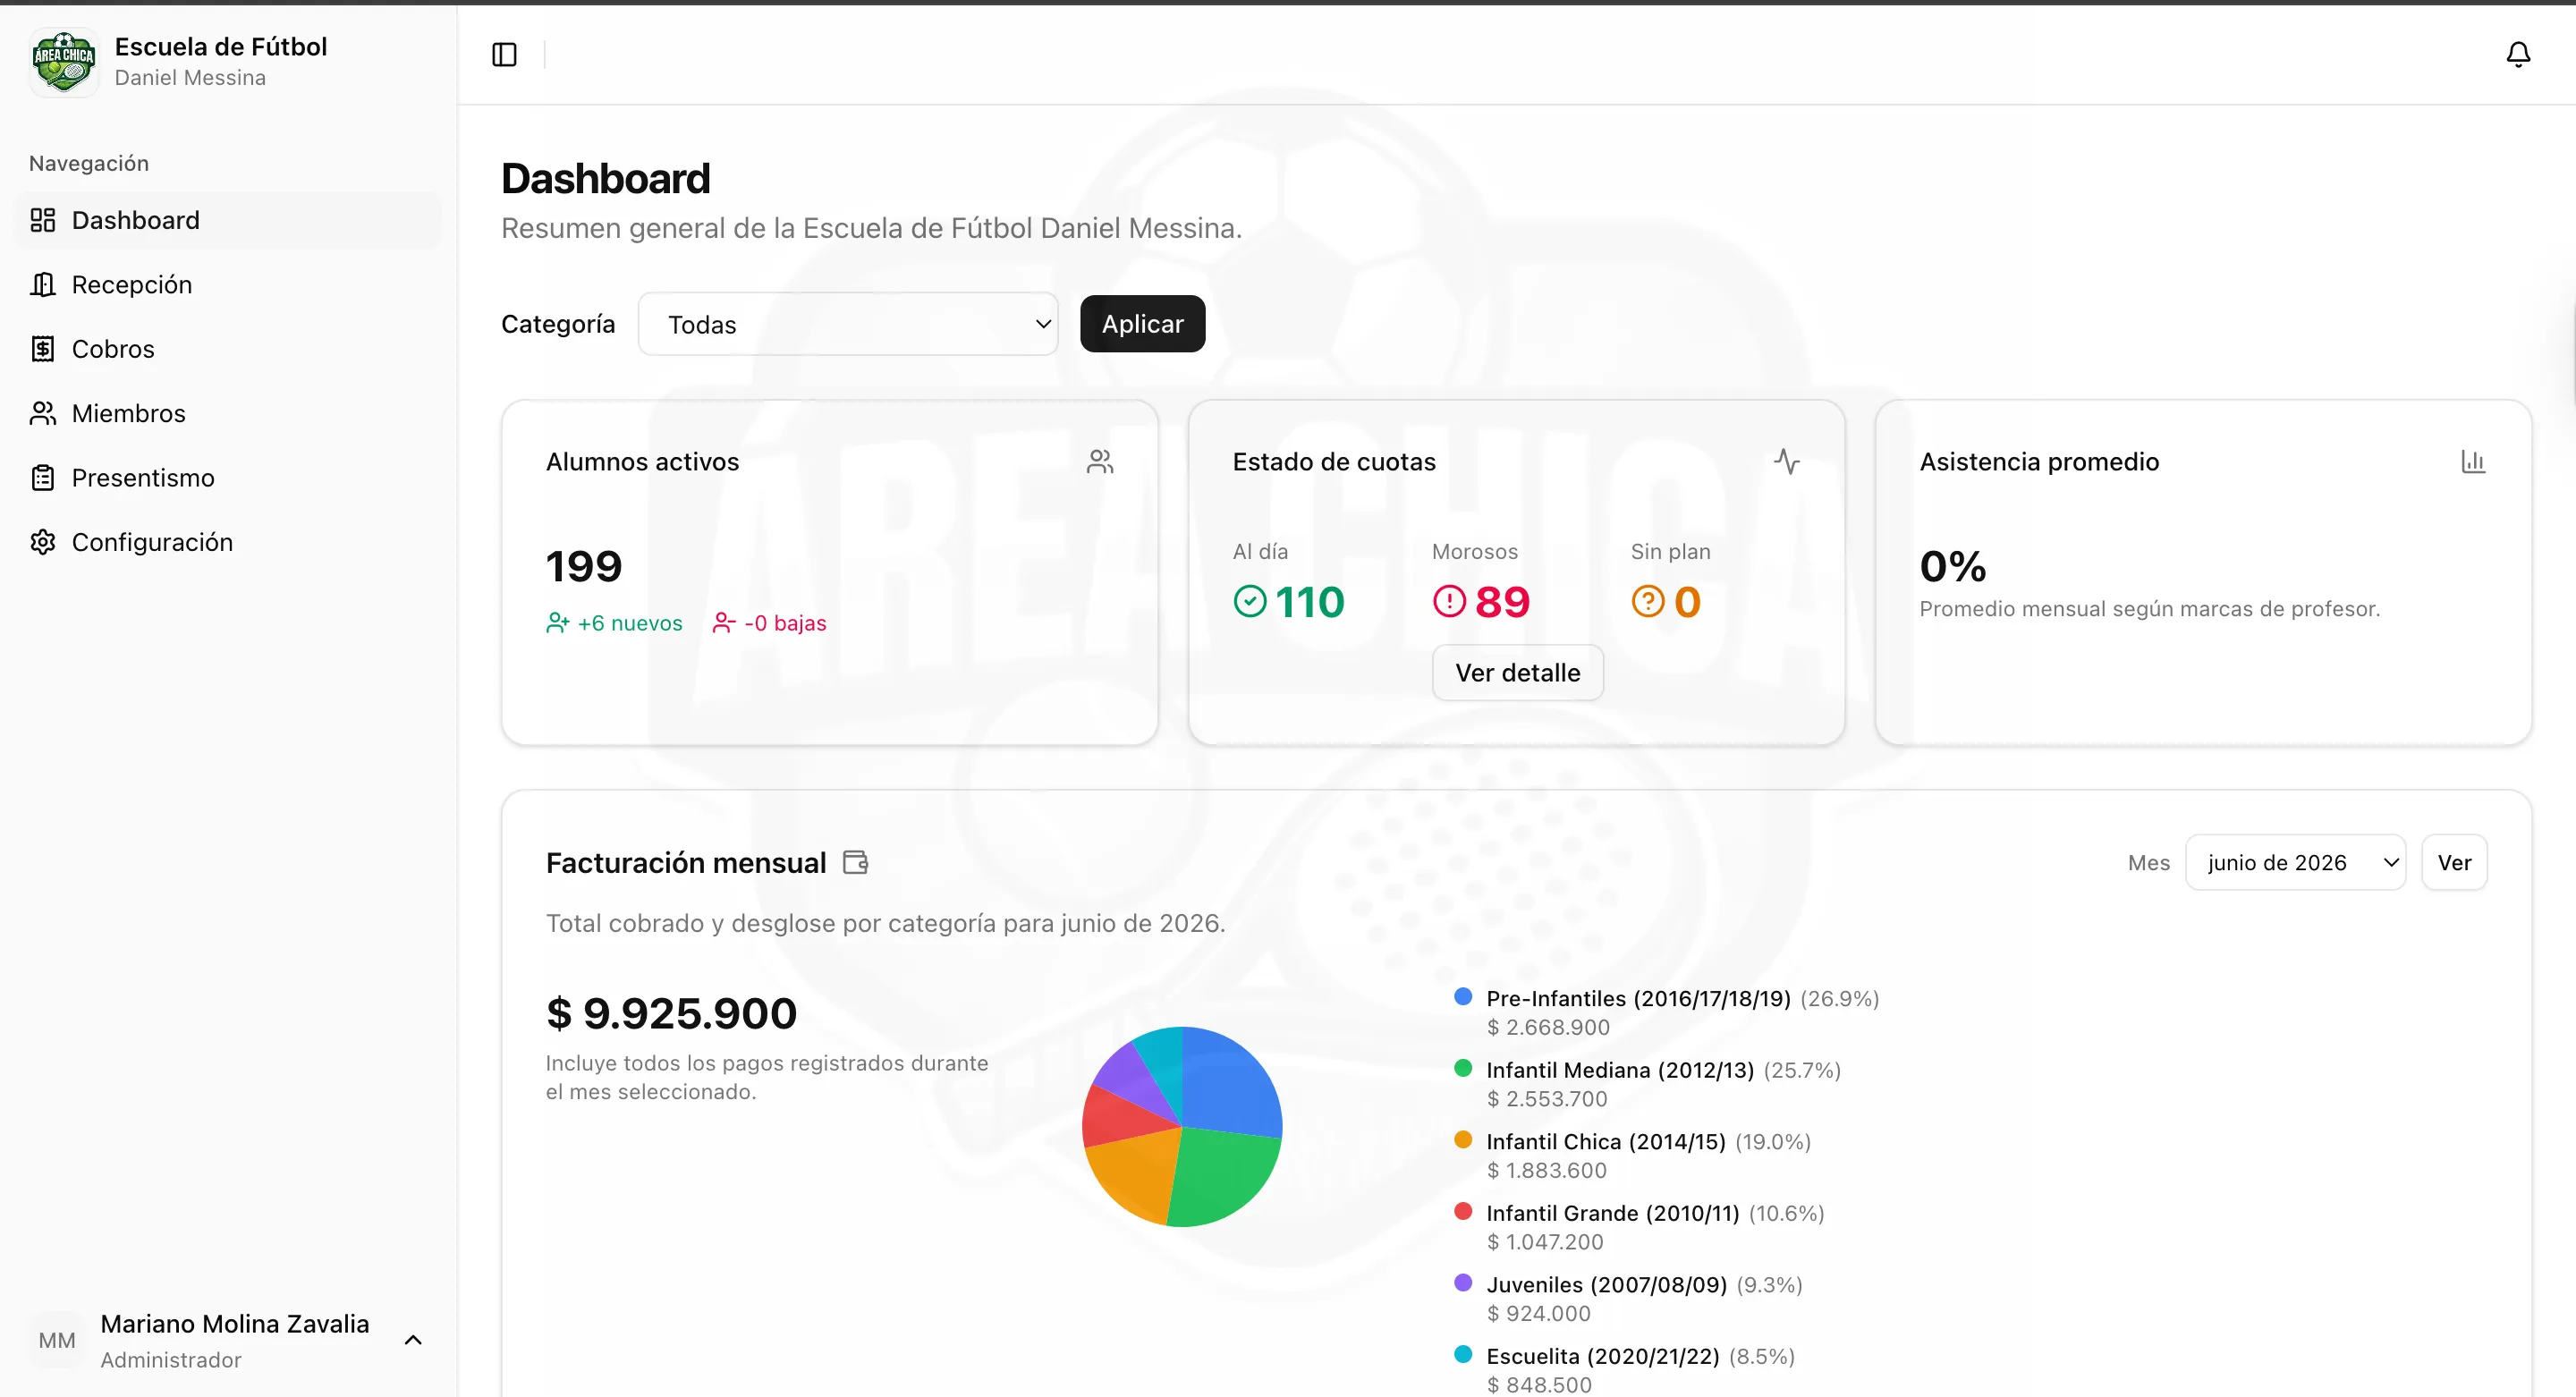Click the 0% attendance value
This screenshot has height=1397, width=2576.
pos(1953,567)
